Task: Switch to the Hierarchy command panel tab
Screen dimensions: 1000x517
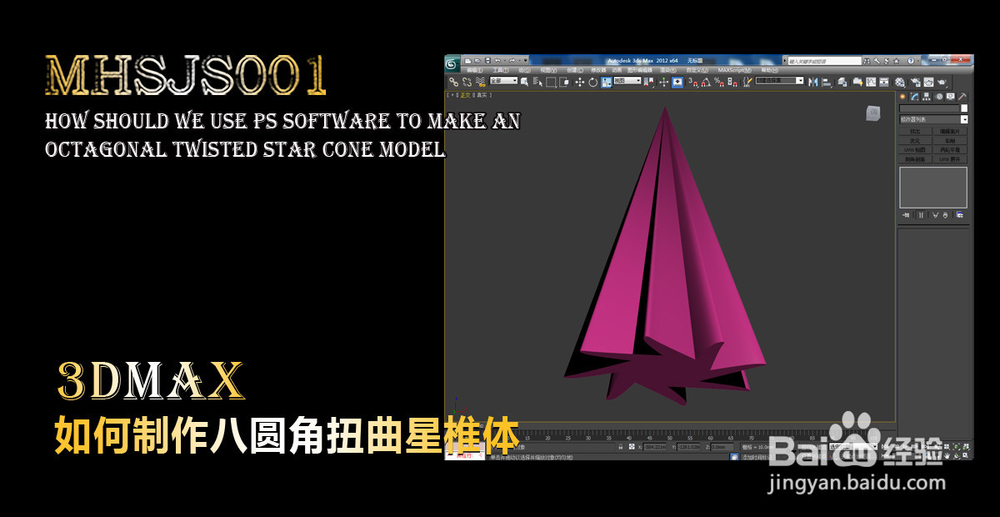Action: point(927,96)
